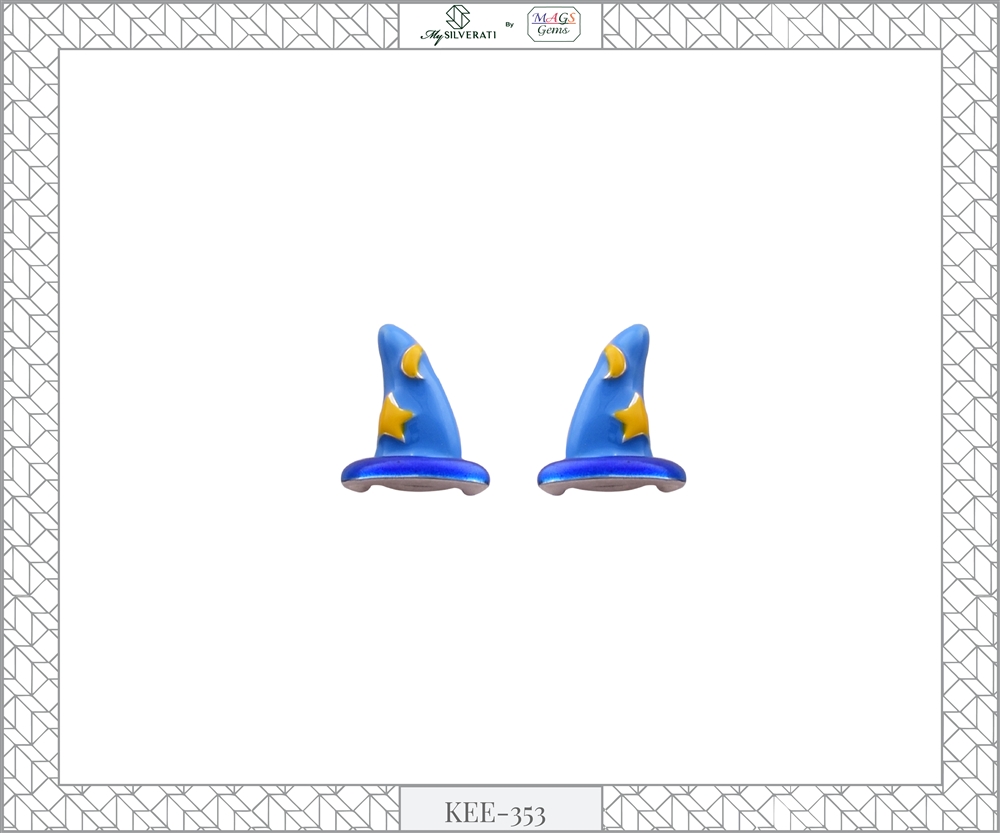Click the yellow moon on right hat
The image size is (1000, 833).
tap(617, 361)
